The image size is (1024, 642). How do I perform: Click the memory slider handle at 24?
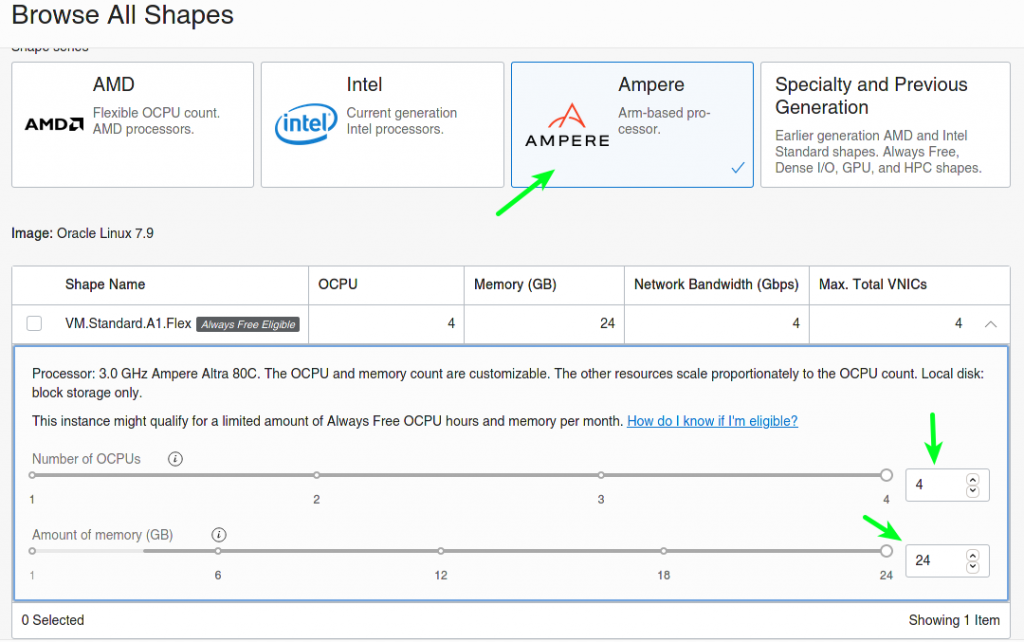point(886,551)
